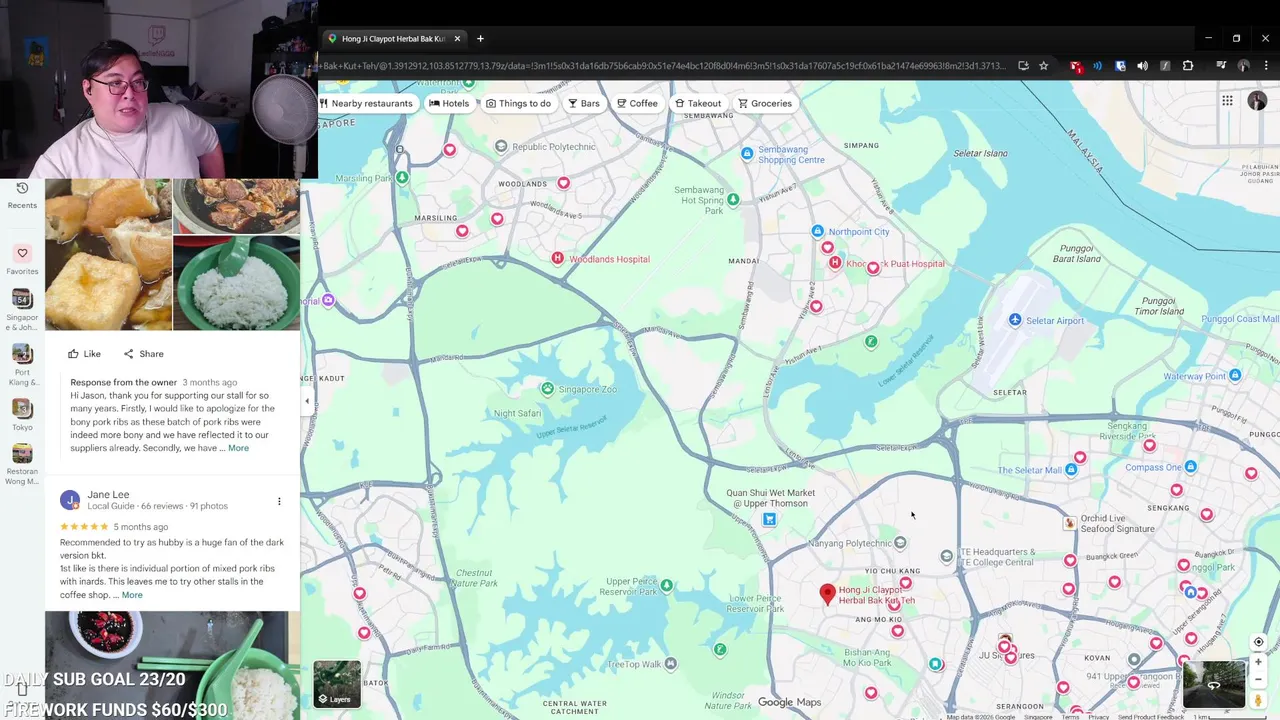Zoom out the map

tap(1258, 680)
